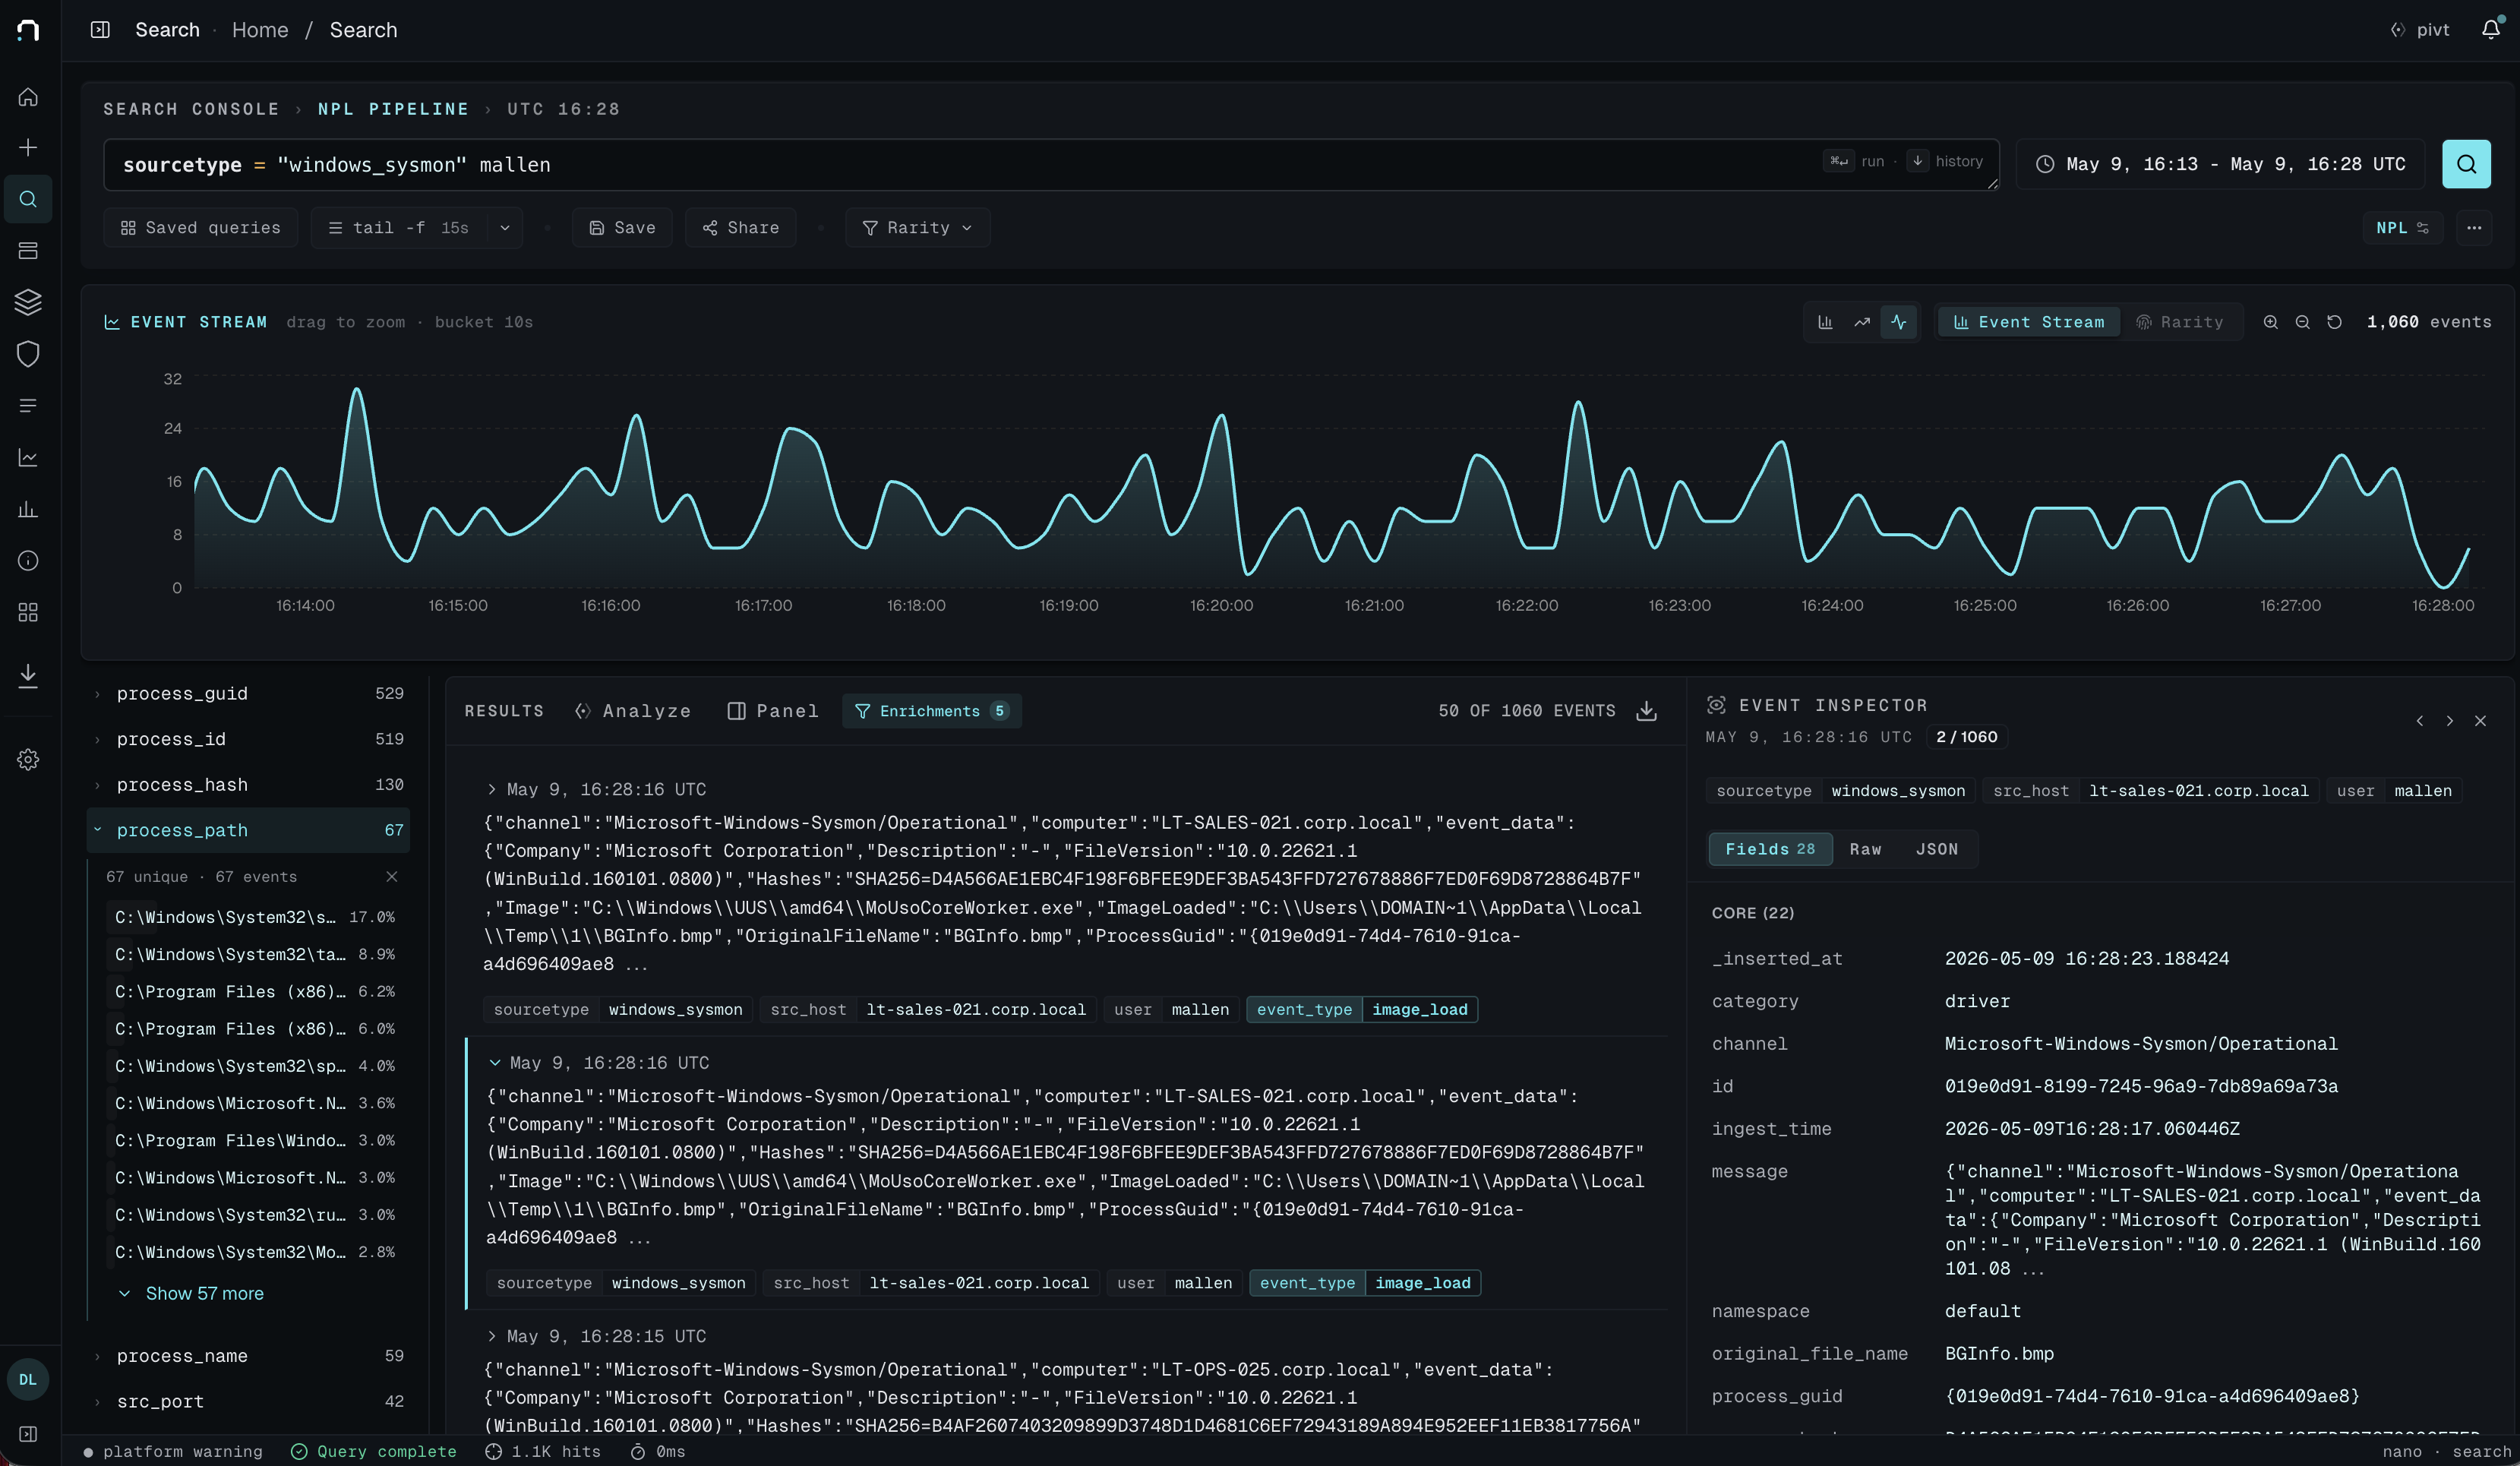This screenshot has width=2520, height=1466.
Task: Toggle the sidebar panel icon near breadcrumb
Action: 100,29
